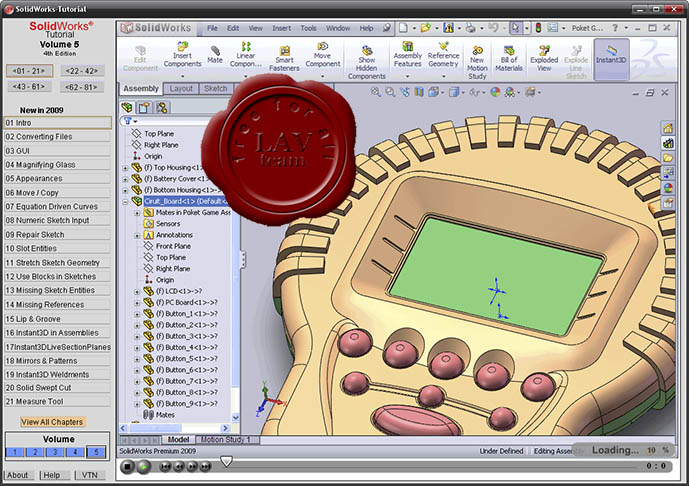Select Volume 1 swatch button
The height and width of the screenshot is (486, 689).
[x=15, y=452]
